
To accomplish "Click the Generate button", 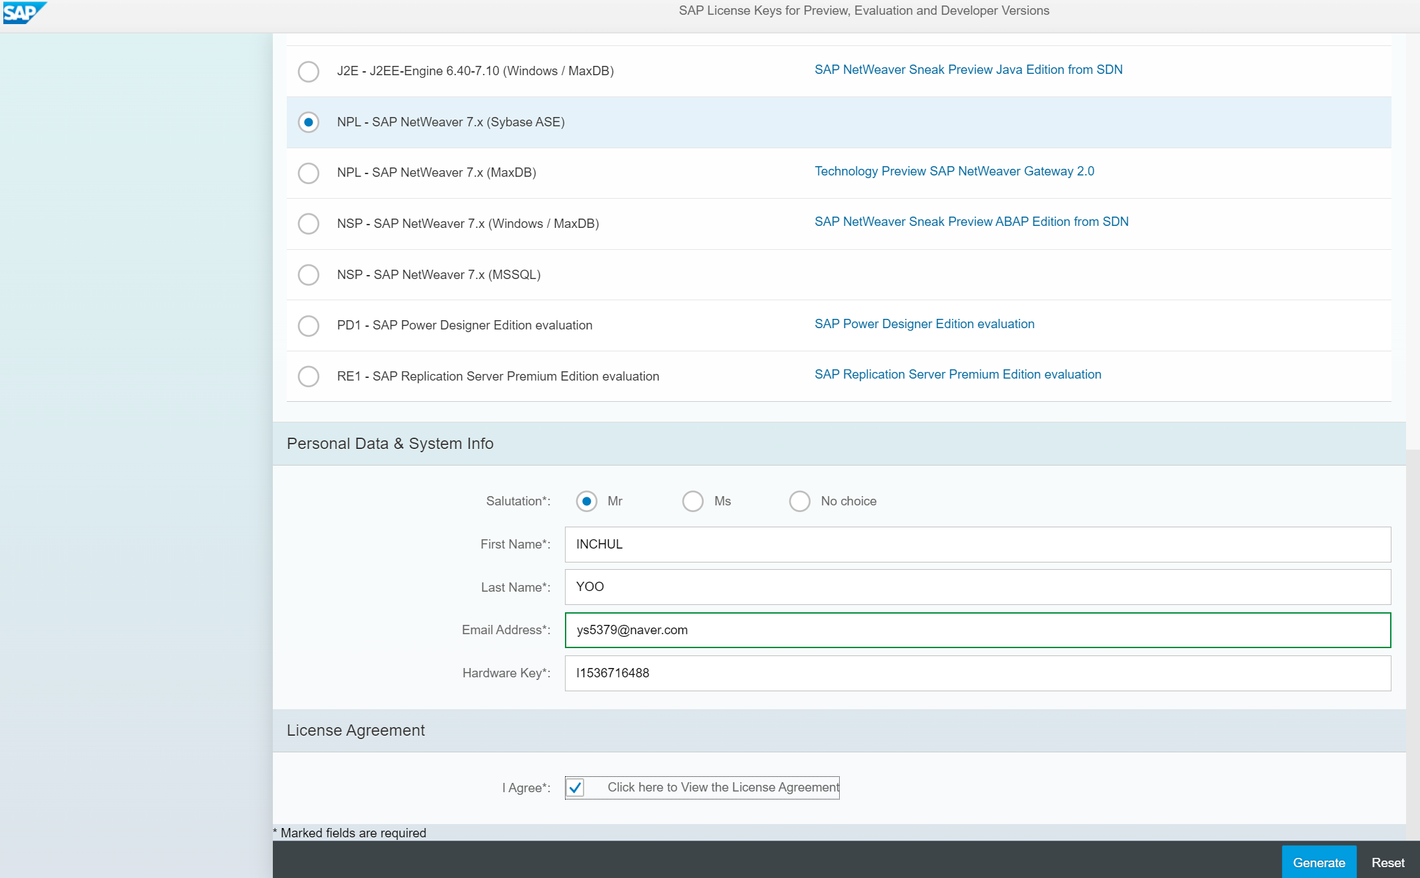I will click(x=1319, y=862).
